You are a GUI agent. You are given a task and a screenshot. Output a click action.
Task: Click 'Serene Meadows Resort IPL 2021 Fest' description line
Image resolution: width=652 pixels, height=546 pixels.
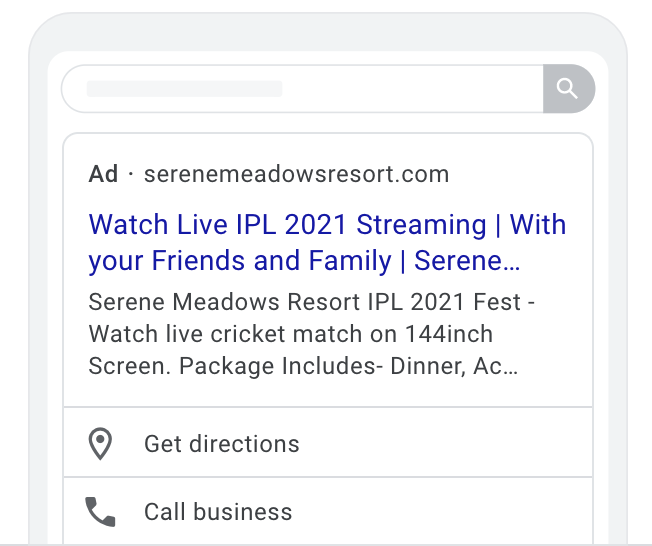coord(305,301)
